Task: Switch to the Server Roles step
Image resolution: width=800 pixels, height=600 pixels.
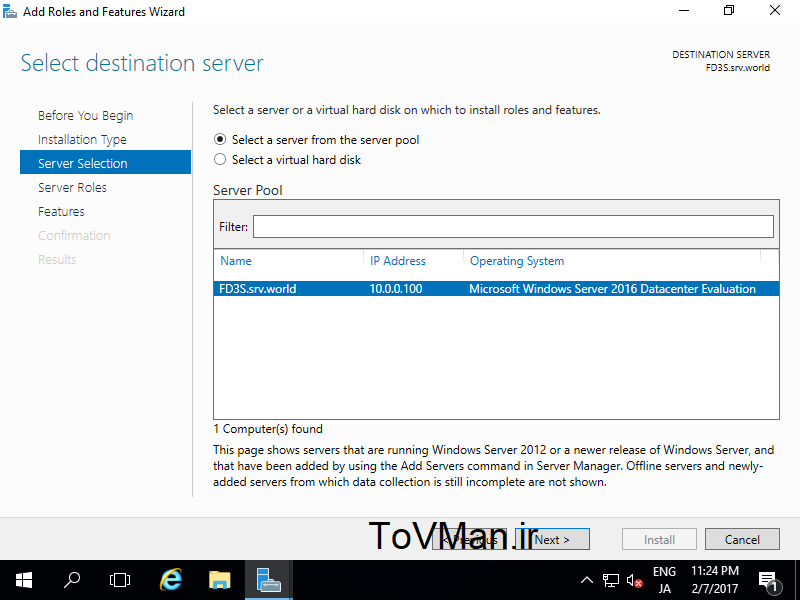Action: [72, 188]
